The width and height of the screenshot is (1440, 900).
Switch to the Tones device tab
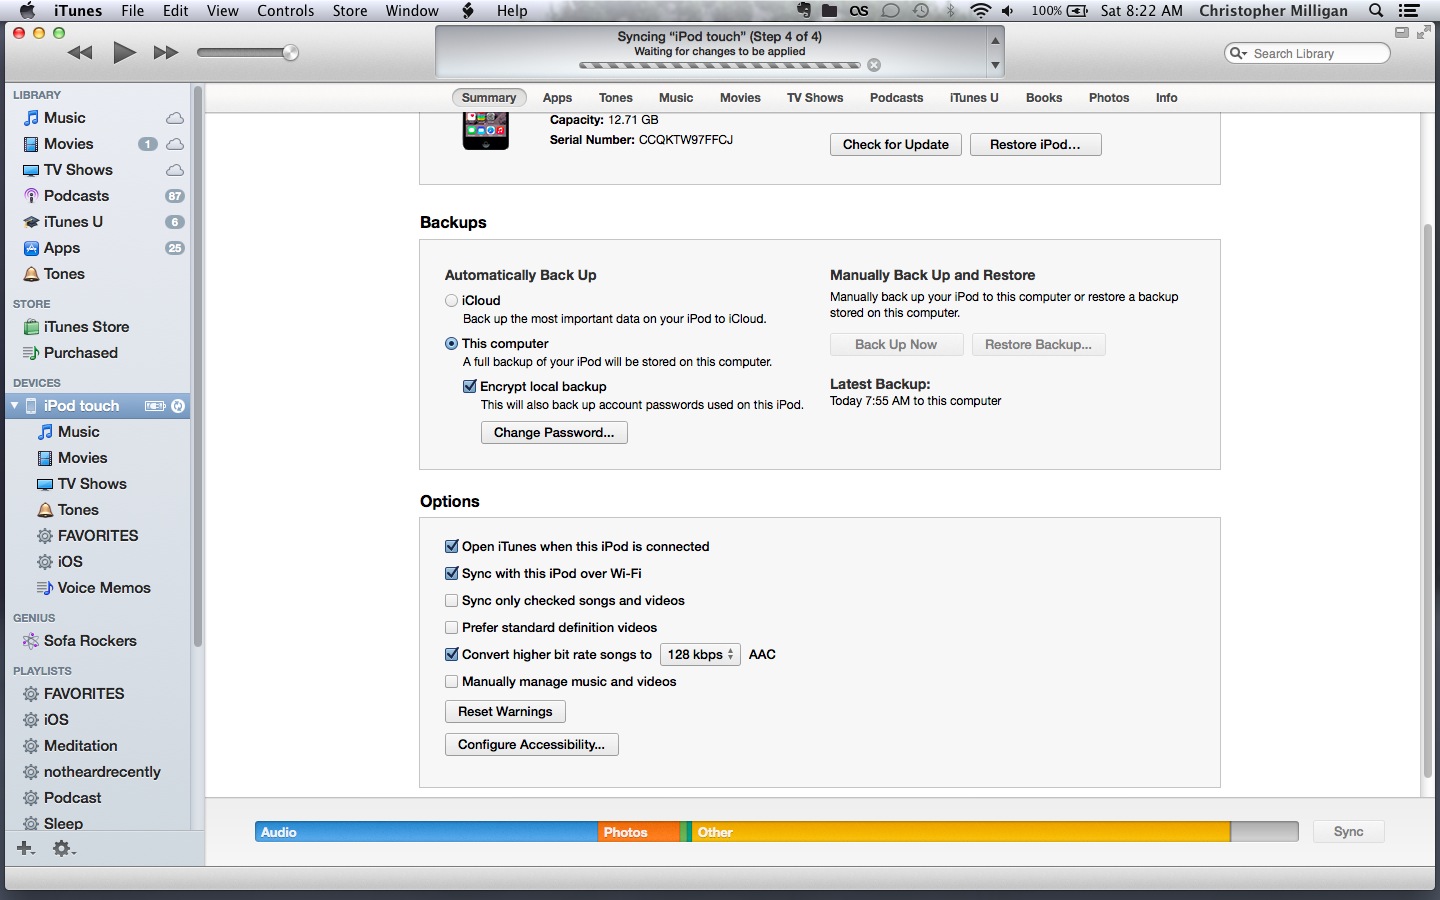coord(616,98)
